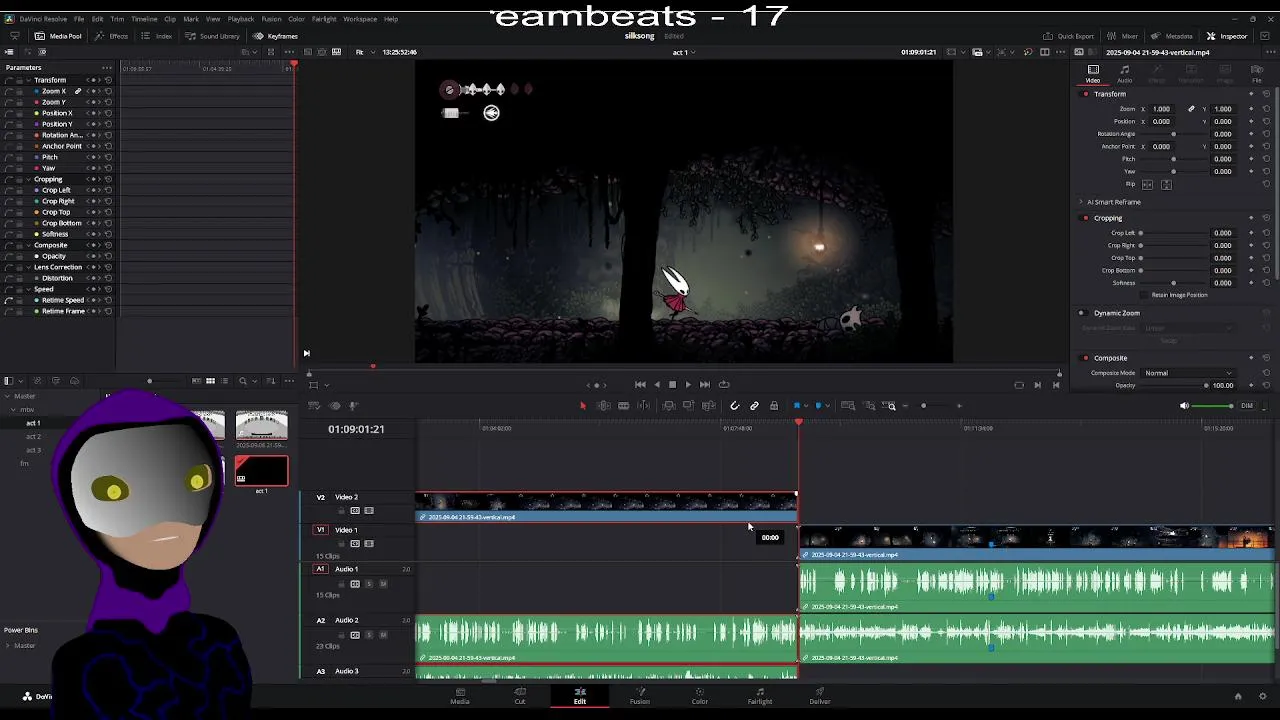Open the File menu

click(x=79, y=19)
